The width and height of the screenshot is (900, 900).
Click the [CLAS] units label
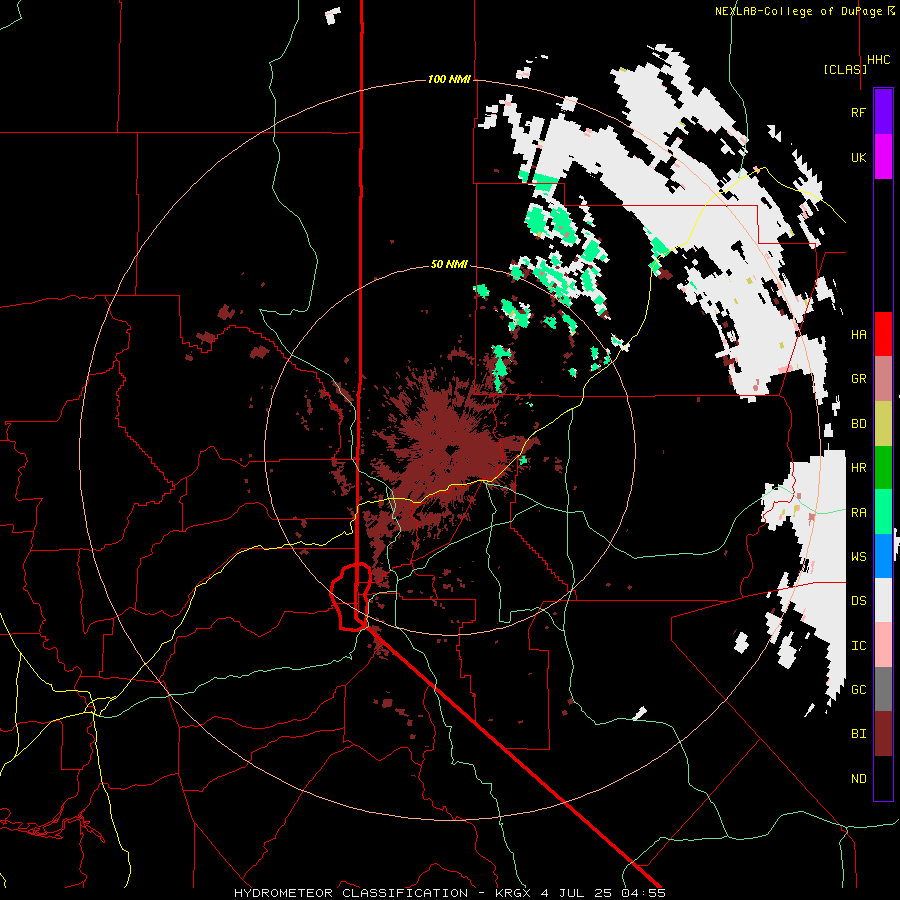tap(845, 69)
